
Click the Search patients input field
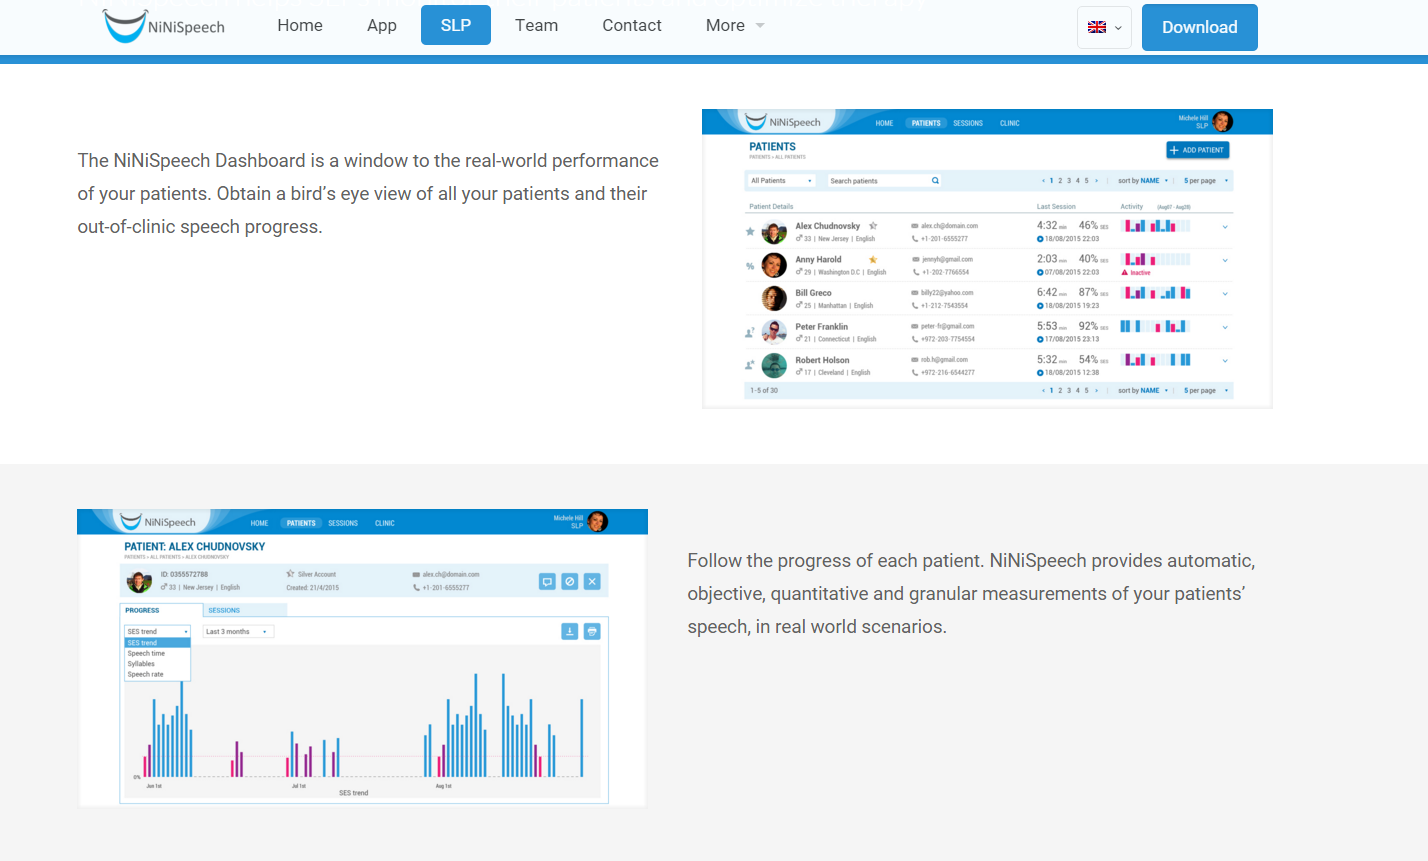(x=884, y=181)
